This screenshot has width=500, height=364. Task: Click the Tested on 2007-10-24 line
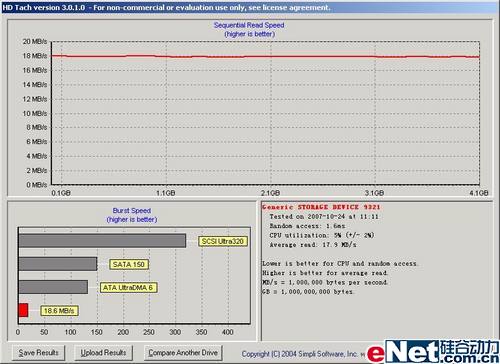(324, 217)
